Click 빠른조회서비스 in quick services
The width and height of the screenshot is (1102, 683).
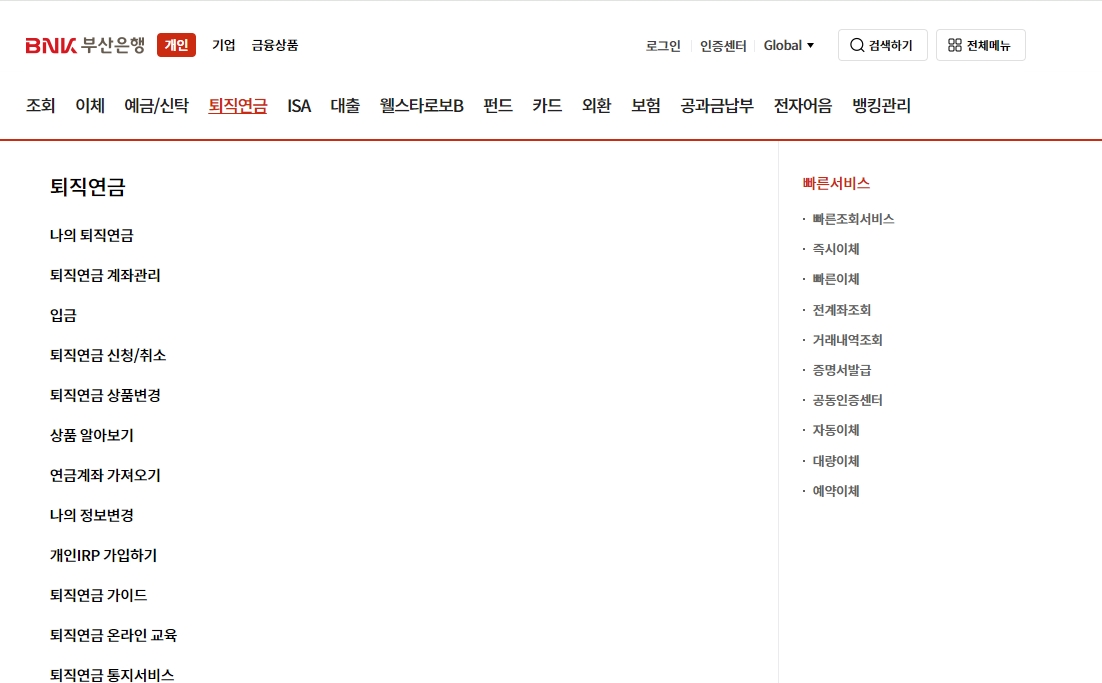[853, 218]
